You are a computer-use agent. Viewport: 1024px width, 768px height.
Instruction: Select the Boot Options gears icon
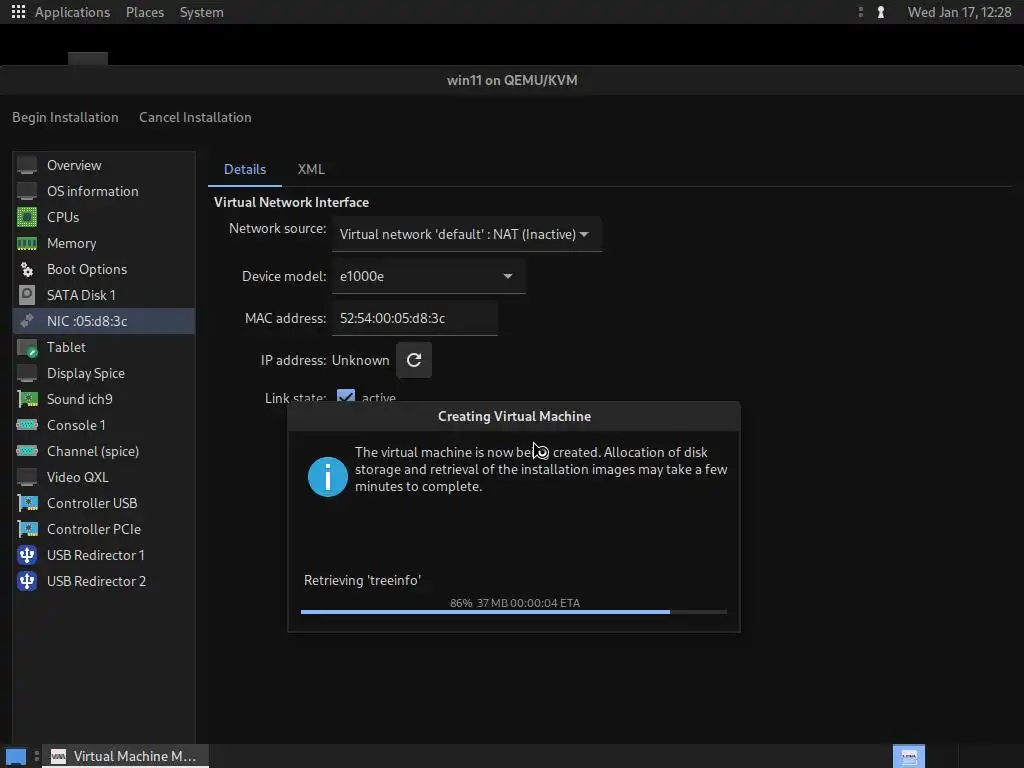click(27, 269)
